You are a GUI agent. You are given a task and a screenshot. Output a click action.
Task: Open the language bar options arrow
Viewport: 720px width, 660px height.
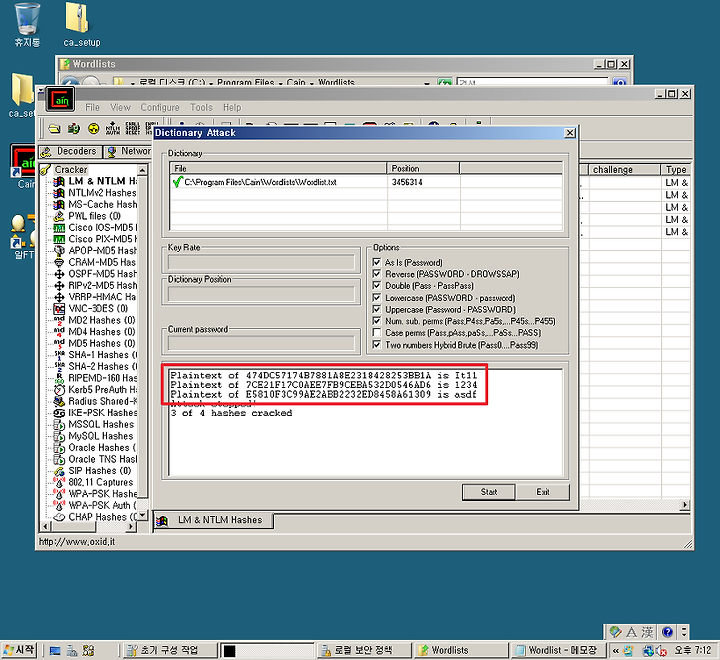tap(684, 632)
